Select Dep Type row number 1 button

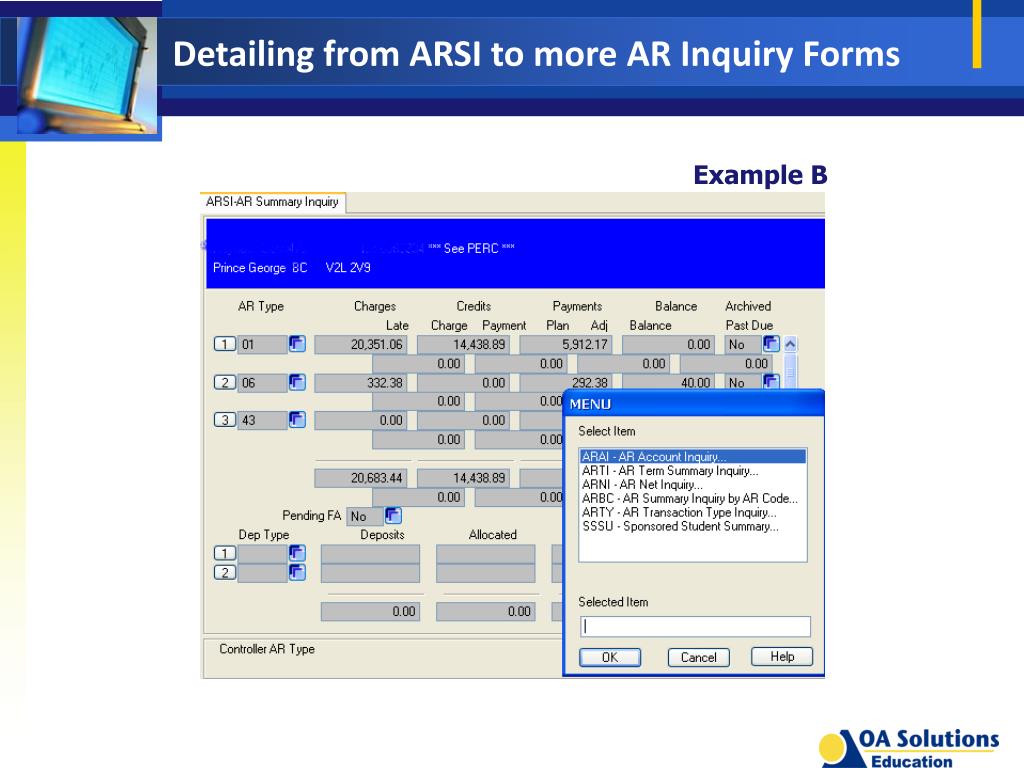click(x=225, y=554)
